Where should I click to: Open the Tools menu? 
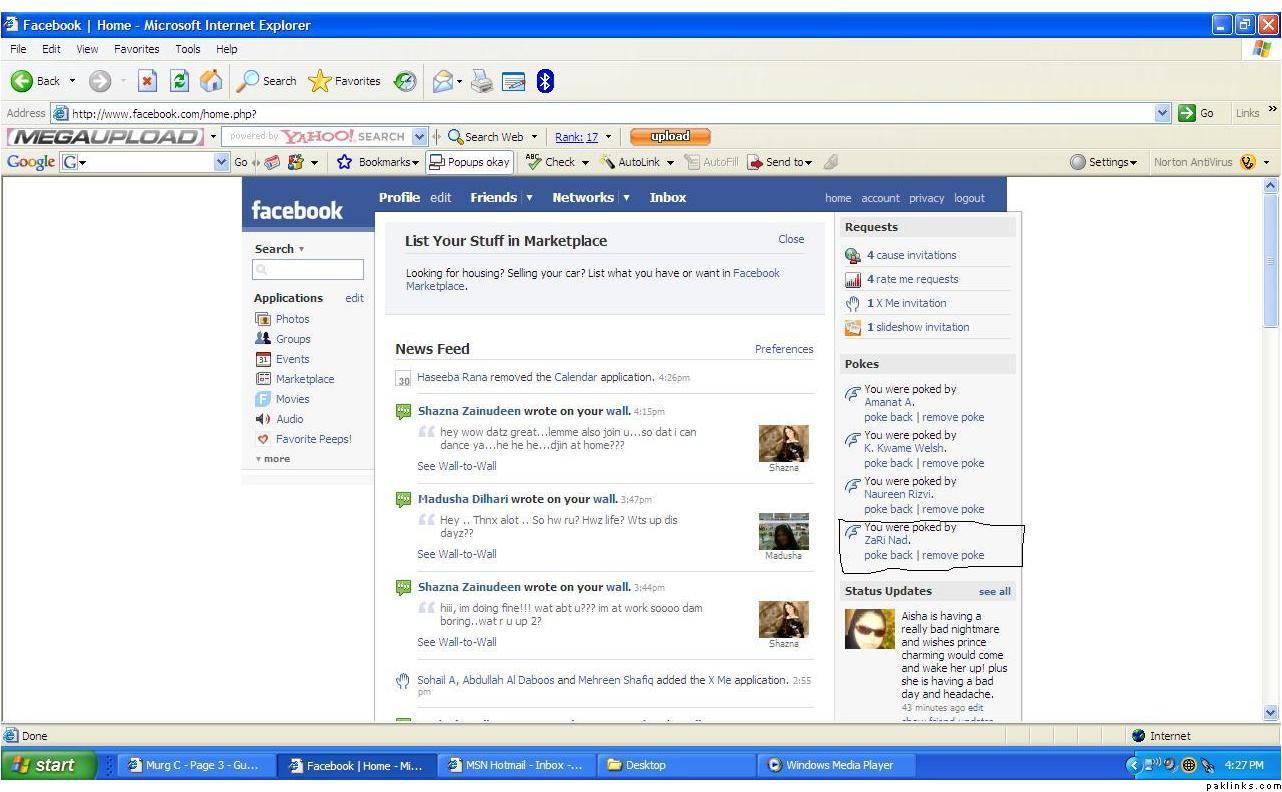click(x=188, y=49)
